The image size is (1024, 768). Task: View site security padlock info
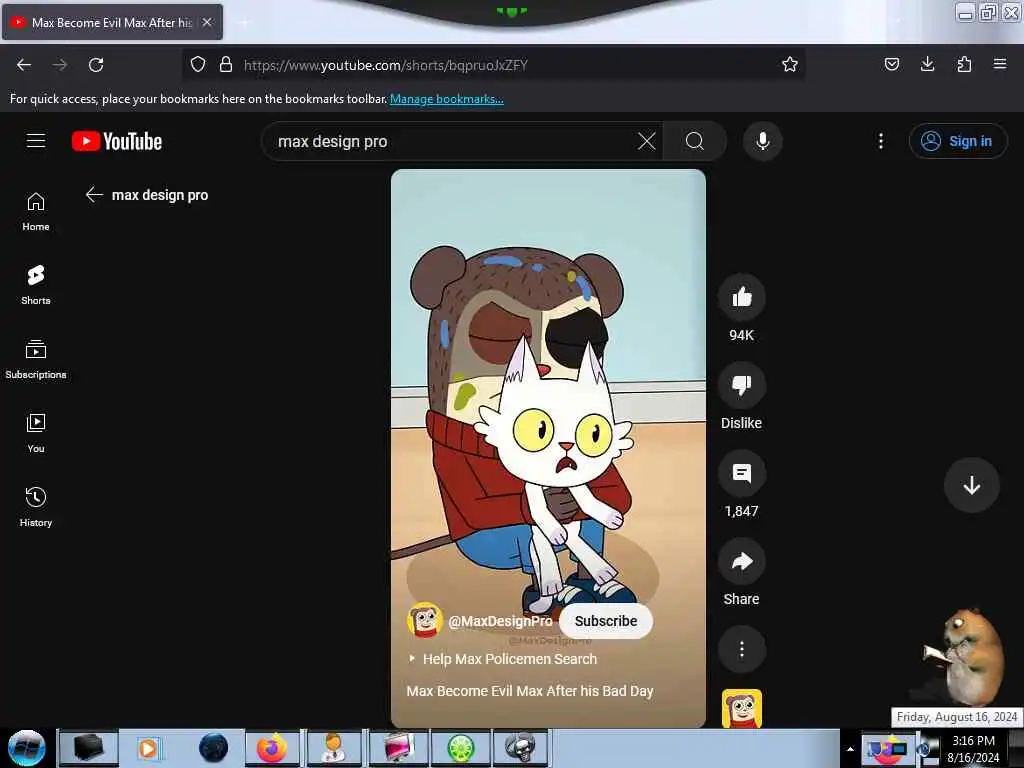pyautogui.click(x=226, y=64)
